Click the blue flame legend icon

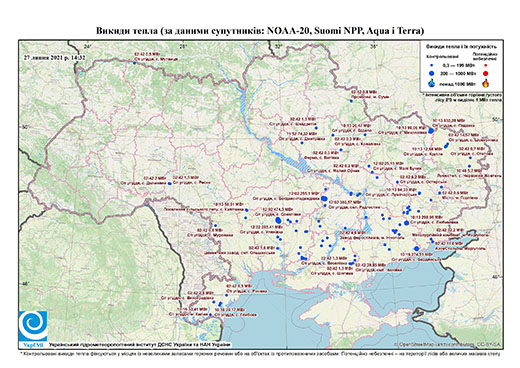tap(432, 83)
